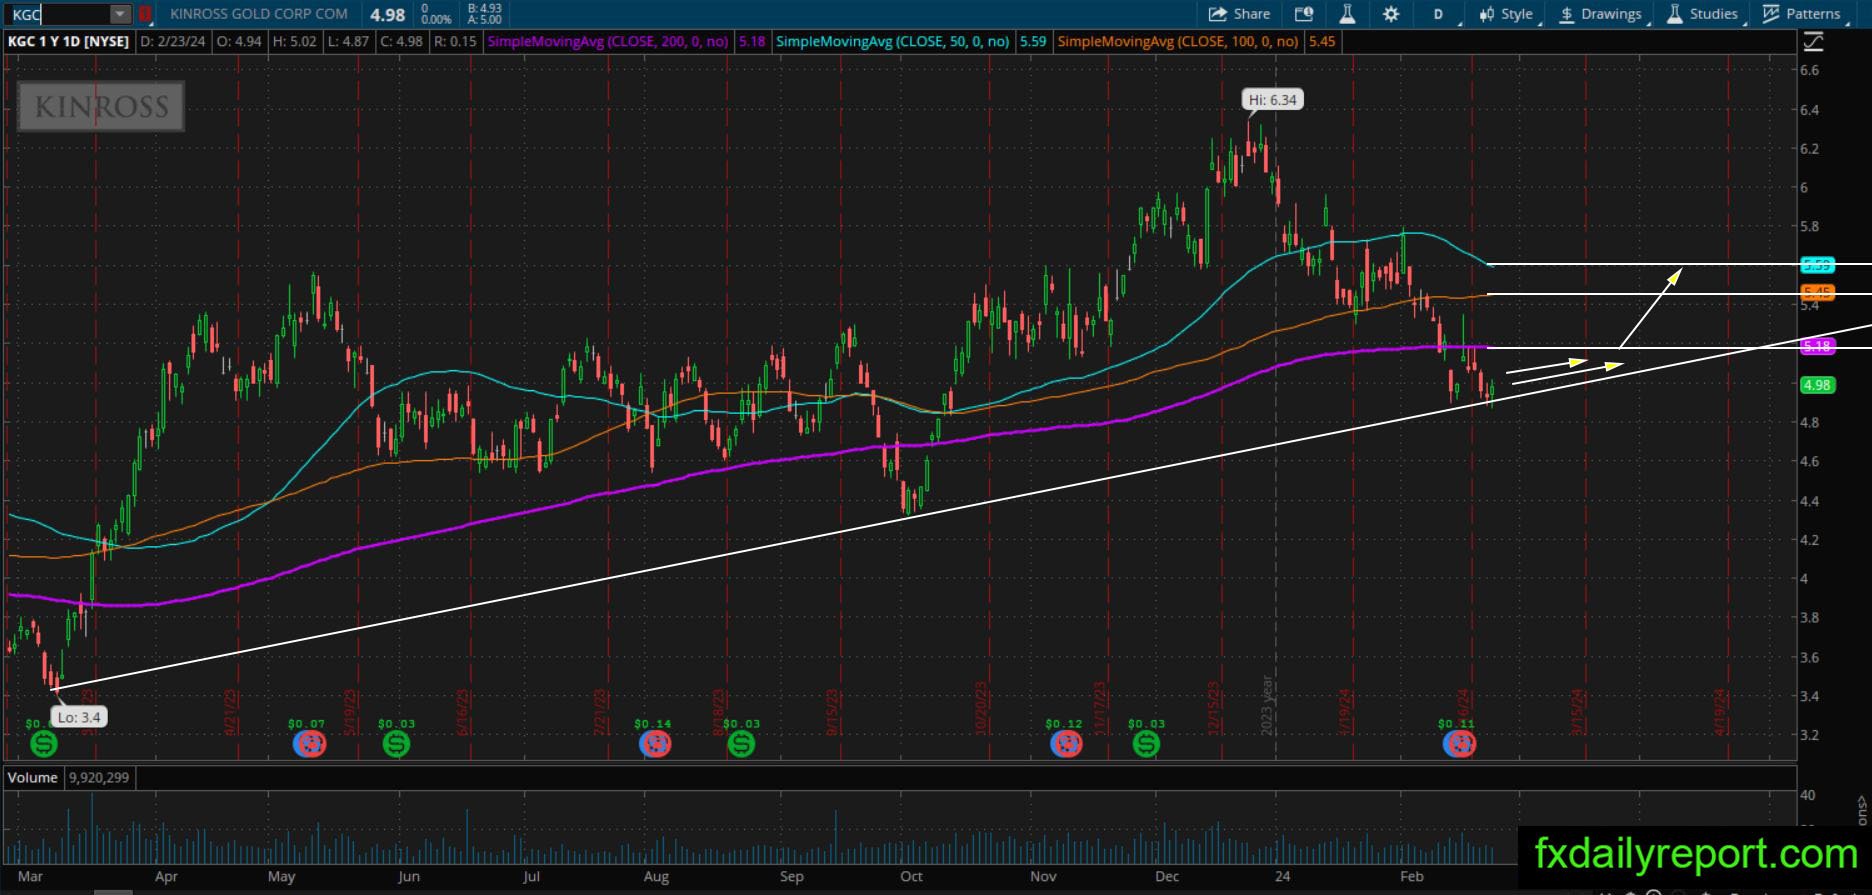Click the Share button
Image resolution: width=1872 pixels, height=895 pixels.
coord(1239,14)
